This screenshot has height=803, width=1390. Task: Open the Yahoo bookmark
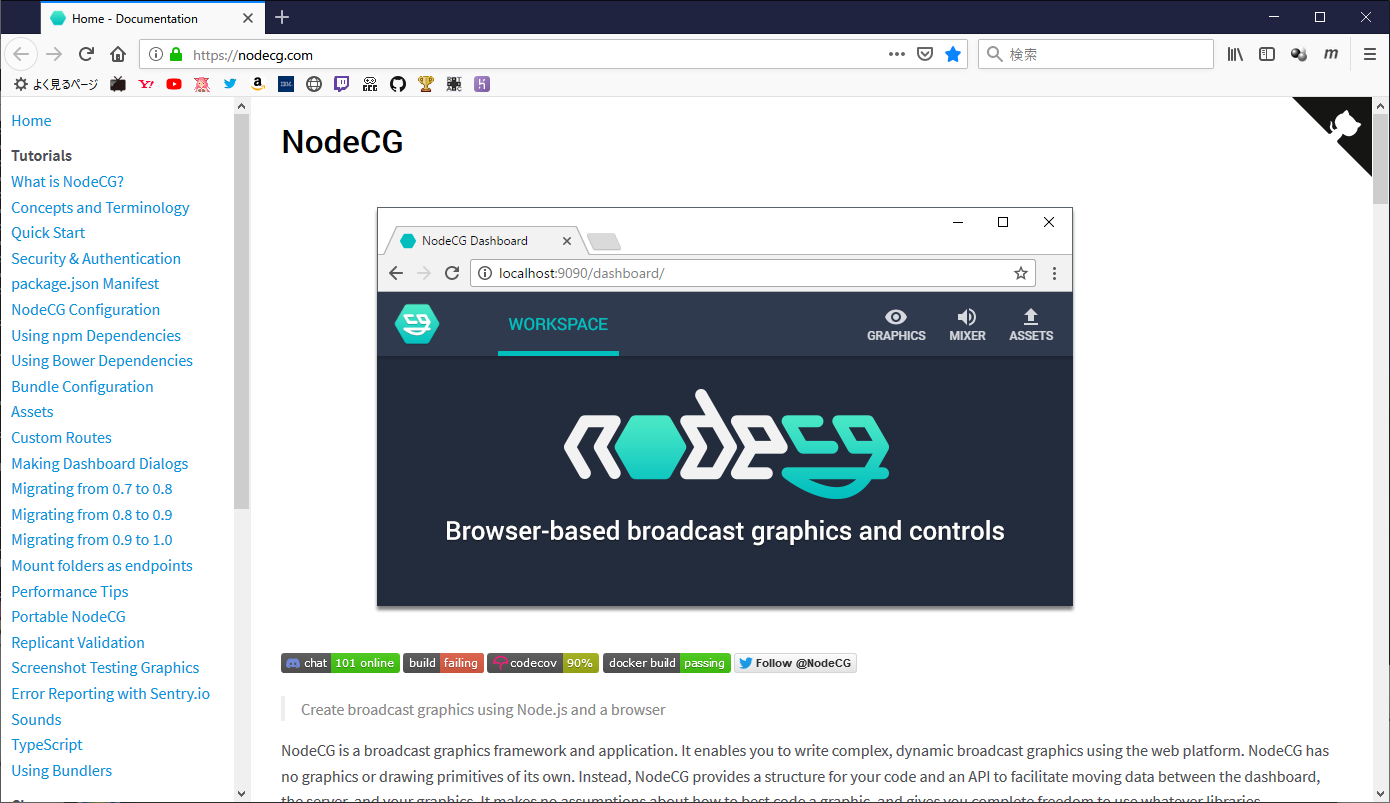point(146,84)
